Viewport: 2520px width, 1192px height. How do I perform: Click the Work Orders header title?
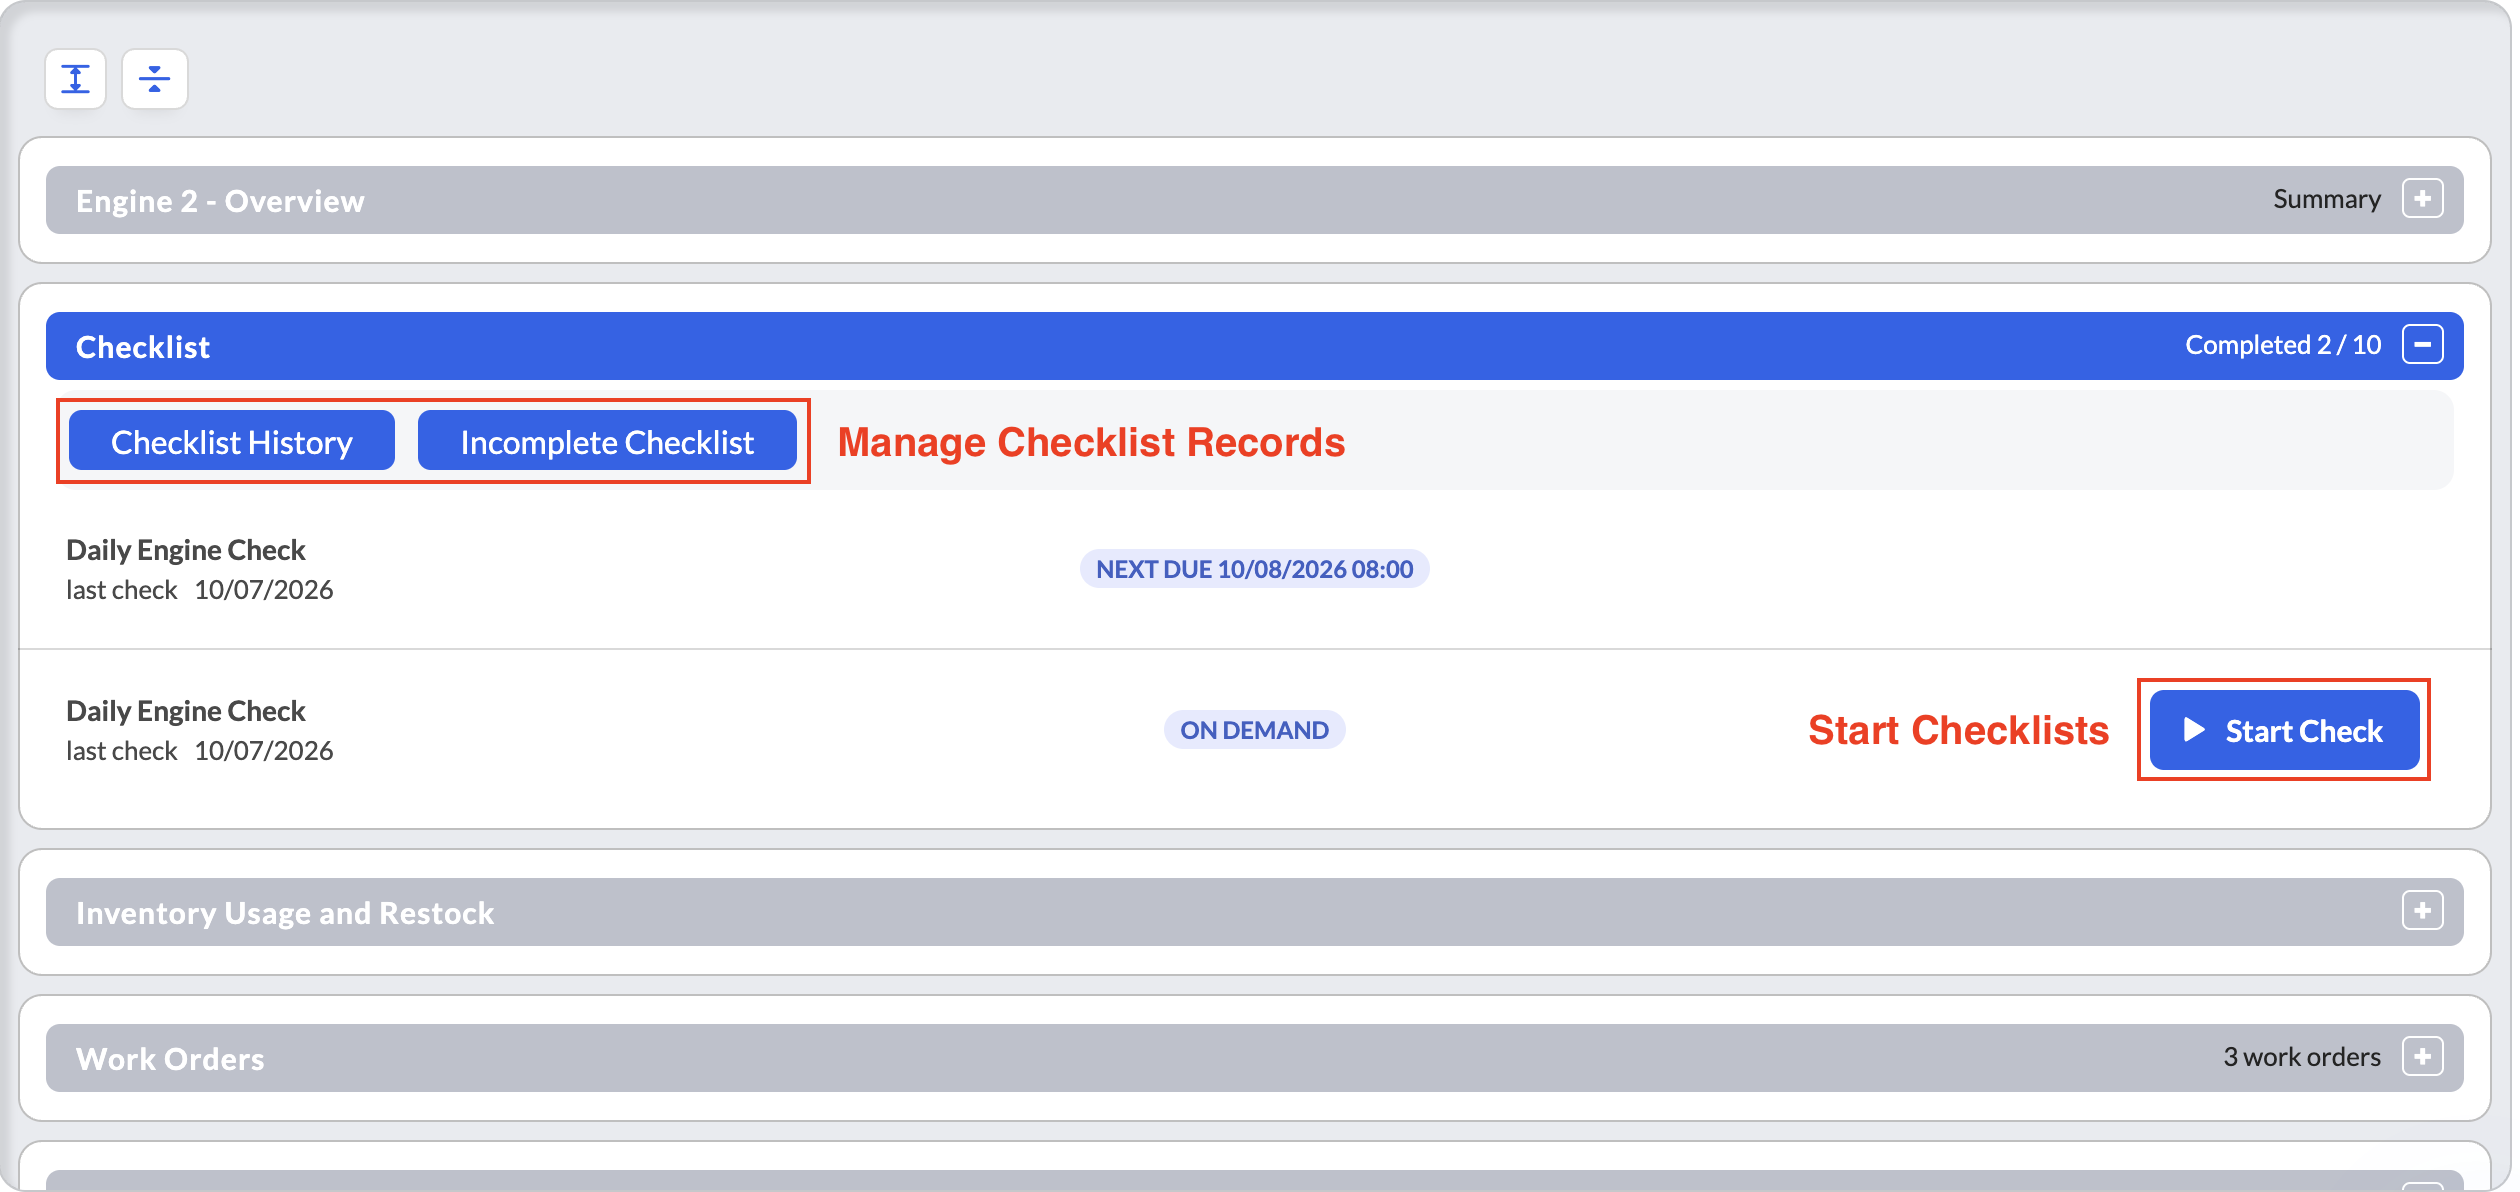pos(170,1059)
